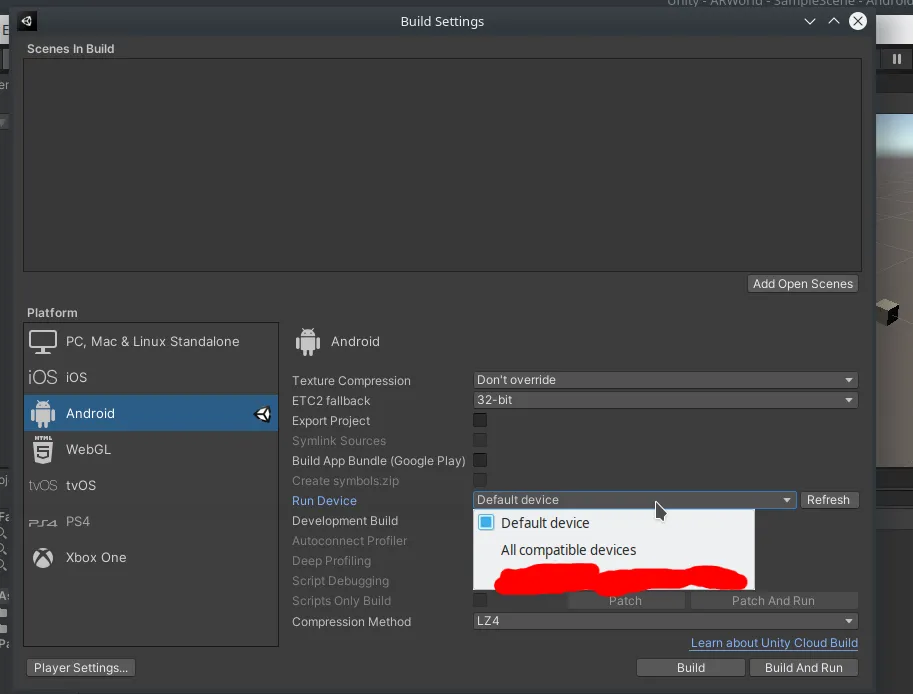Close the Build Settings window

pos(858,22)
